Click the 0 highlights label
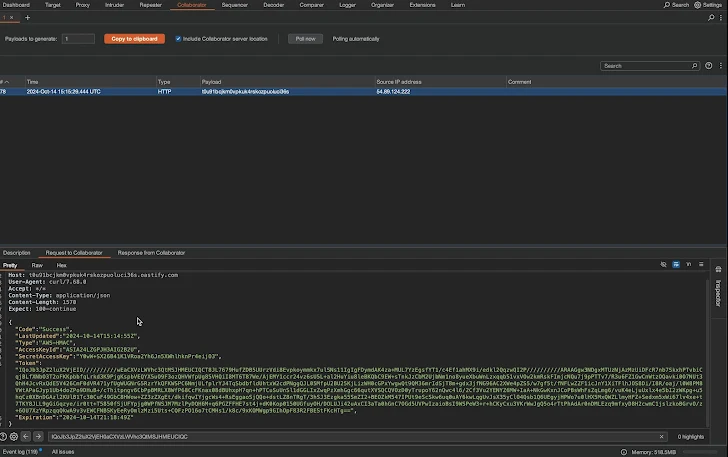Image resolution: width=728 pixels, height=457 pixels. [690, 437]
